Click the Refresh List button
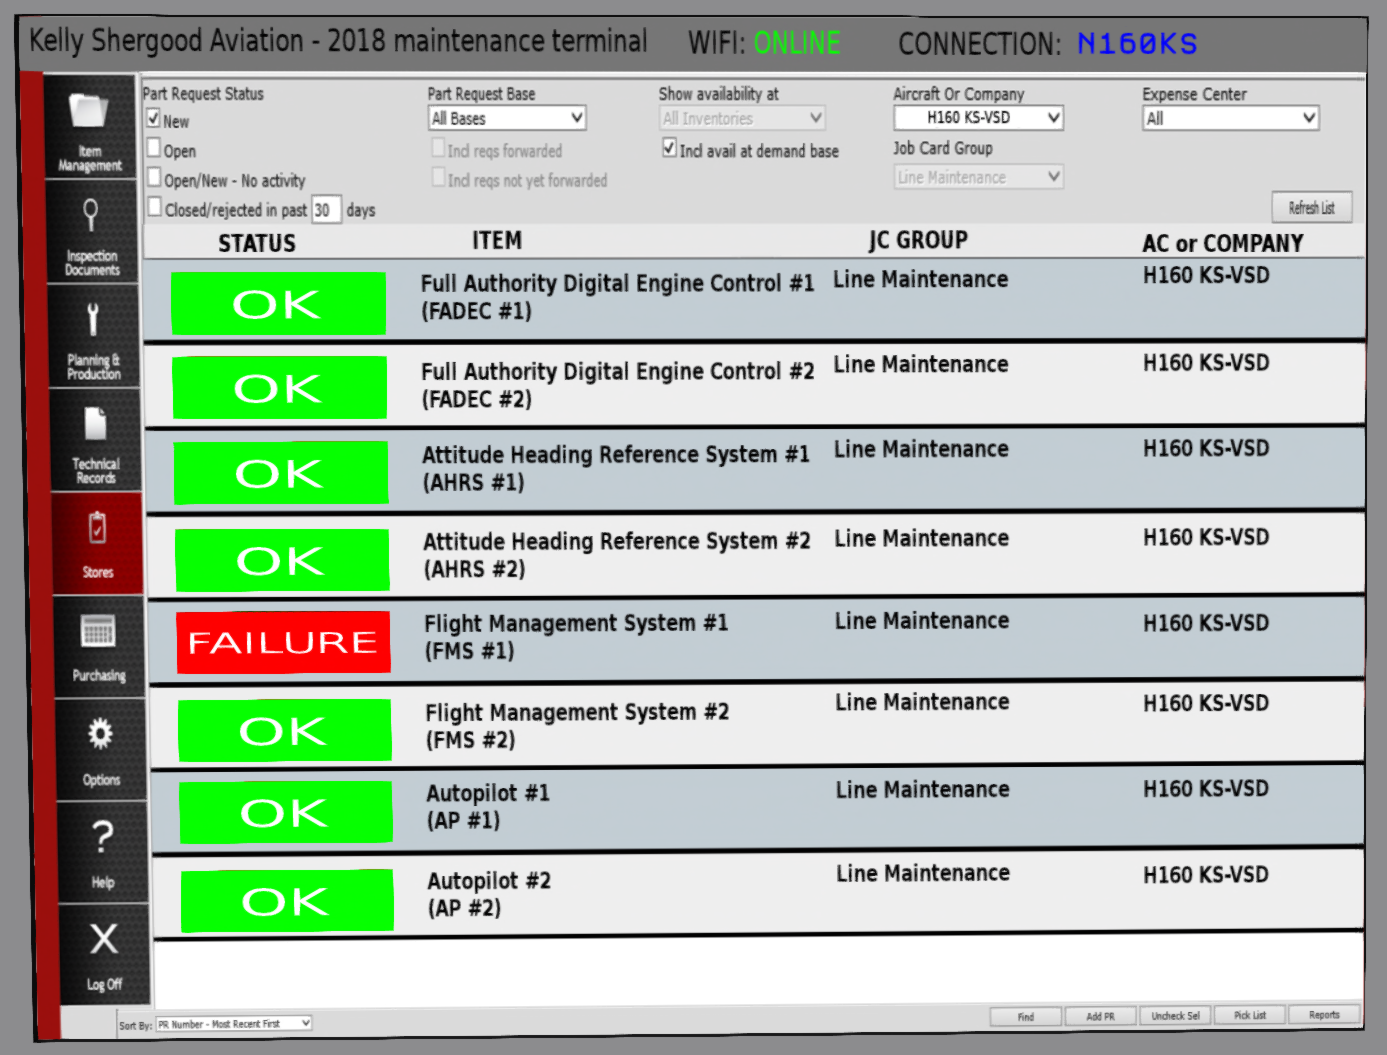The image size is (1387, 1055). pyautogui.click(x=1311, y=208)
